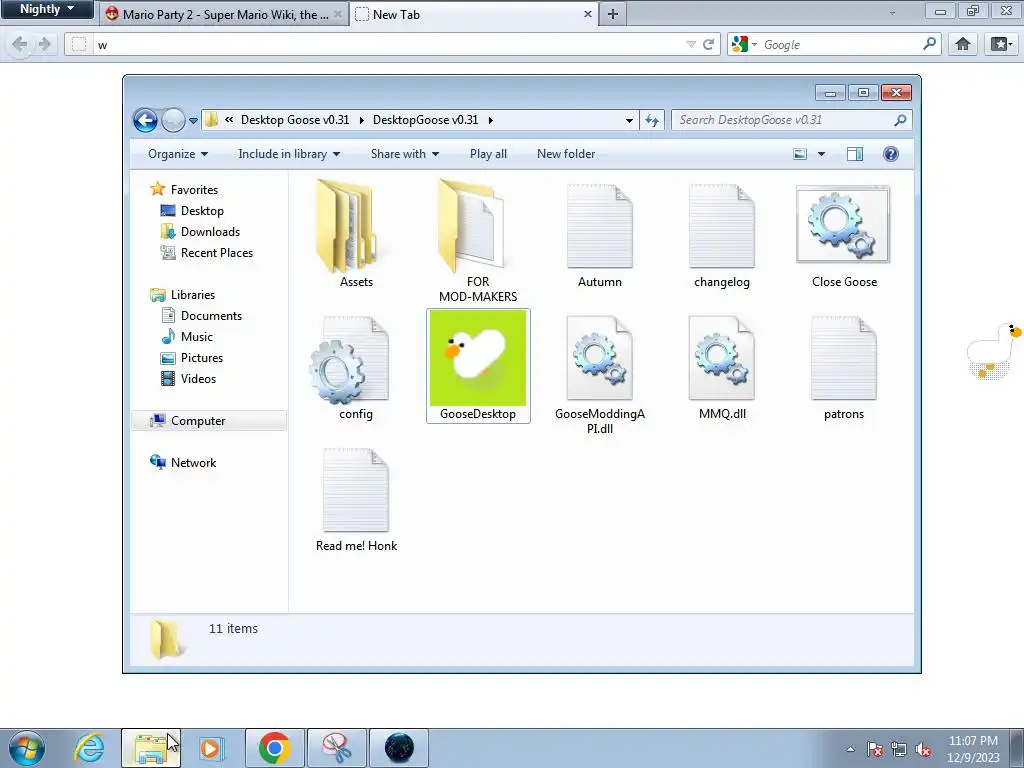Open Explorer help button
The image size is (1024, 768).
tap(891, 154)
